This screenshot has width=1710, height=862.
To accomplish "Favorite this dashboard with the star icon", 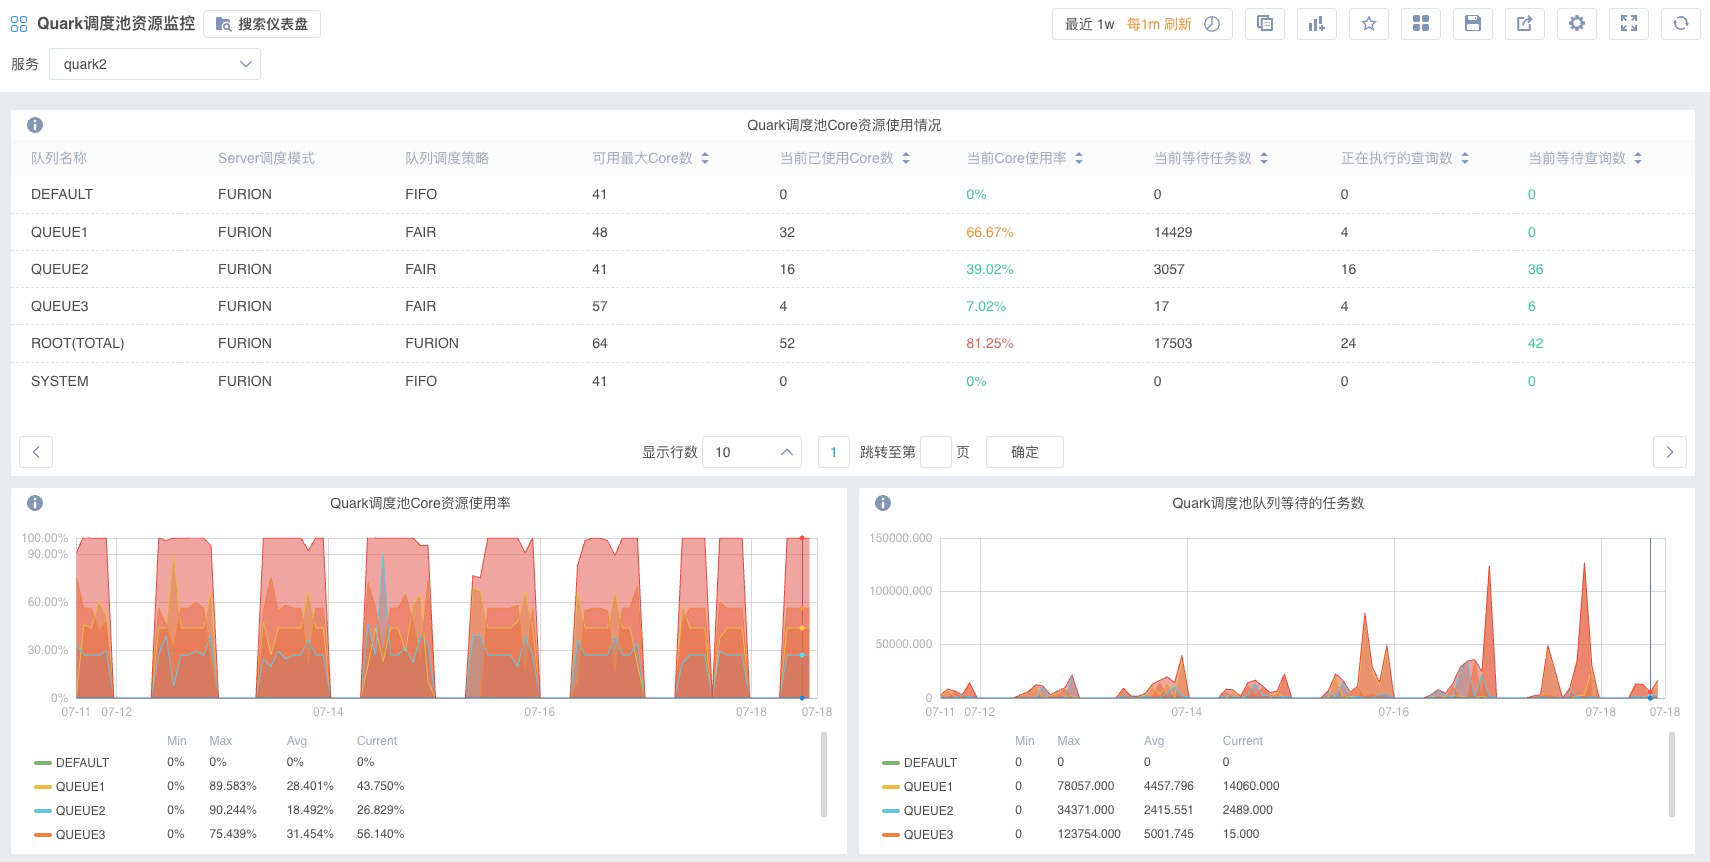I will coord(1369,24).
